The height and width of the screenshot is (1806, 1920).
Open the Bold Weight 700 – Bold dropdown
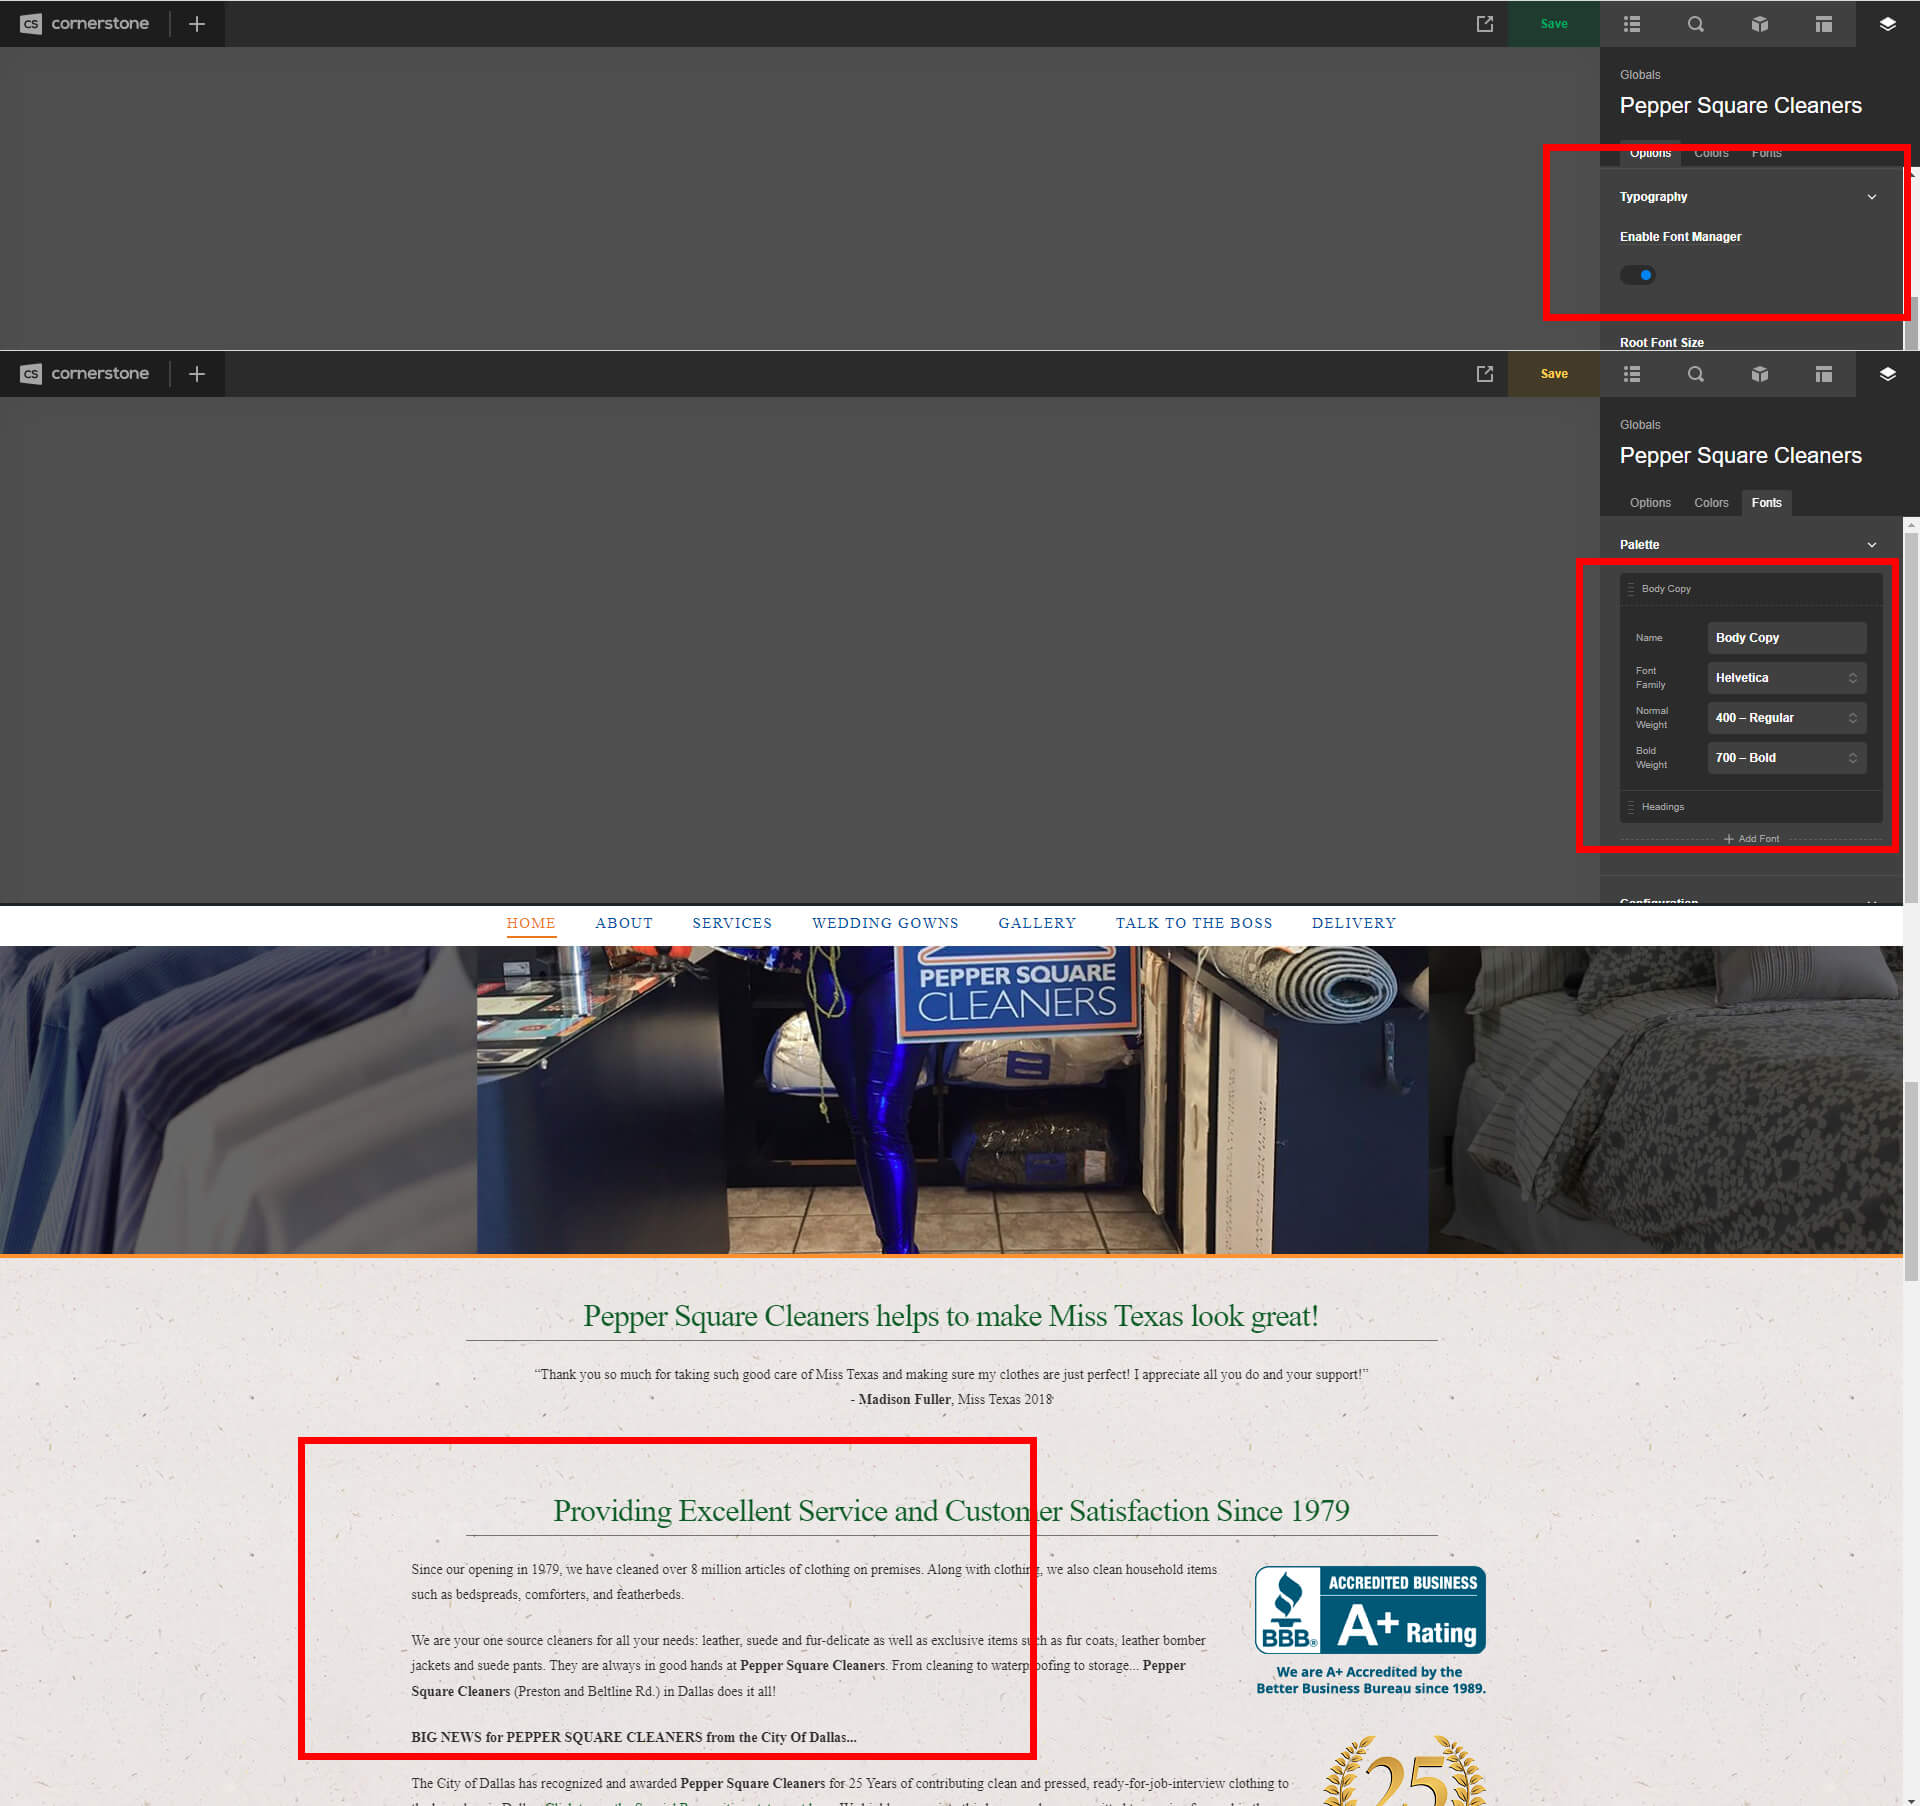click(x=1786, y=758)
